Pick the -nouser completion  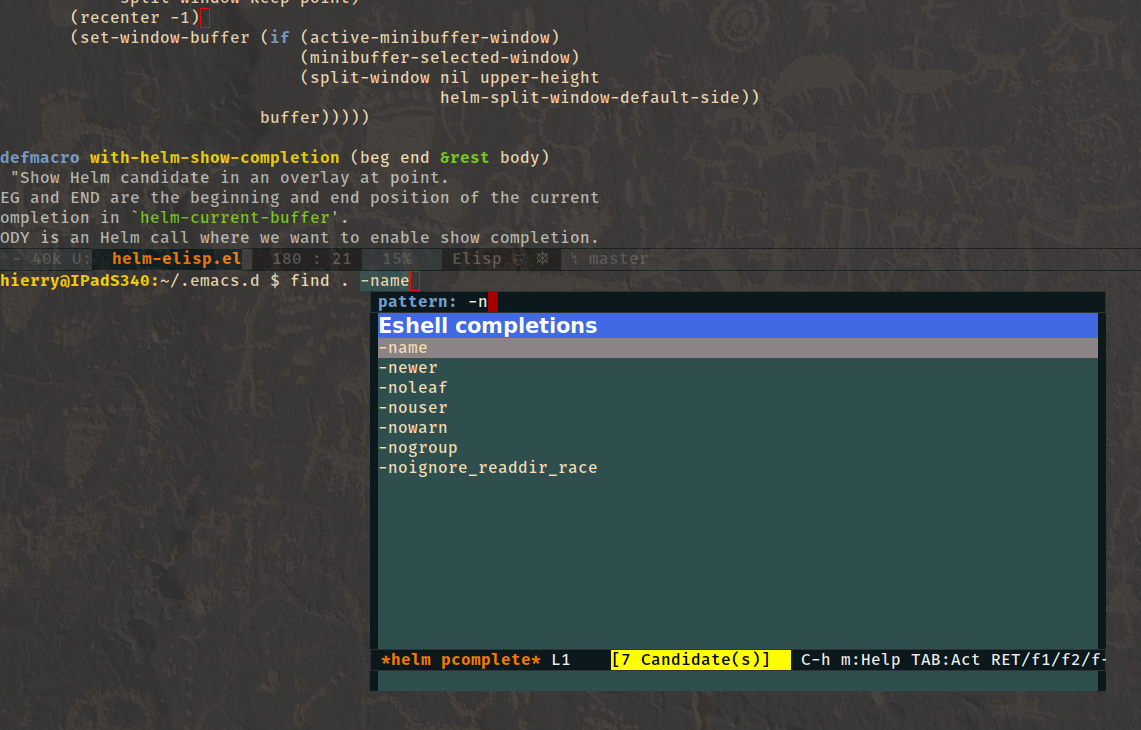click(737, 408)
